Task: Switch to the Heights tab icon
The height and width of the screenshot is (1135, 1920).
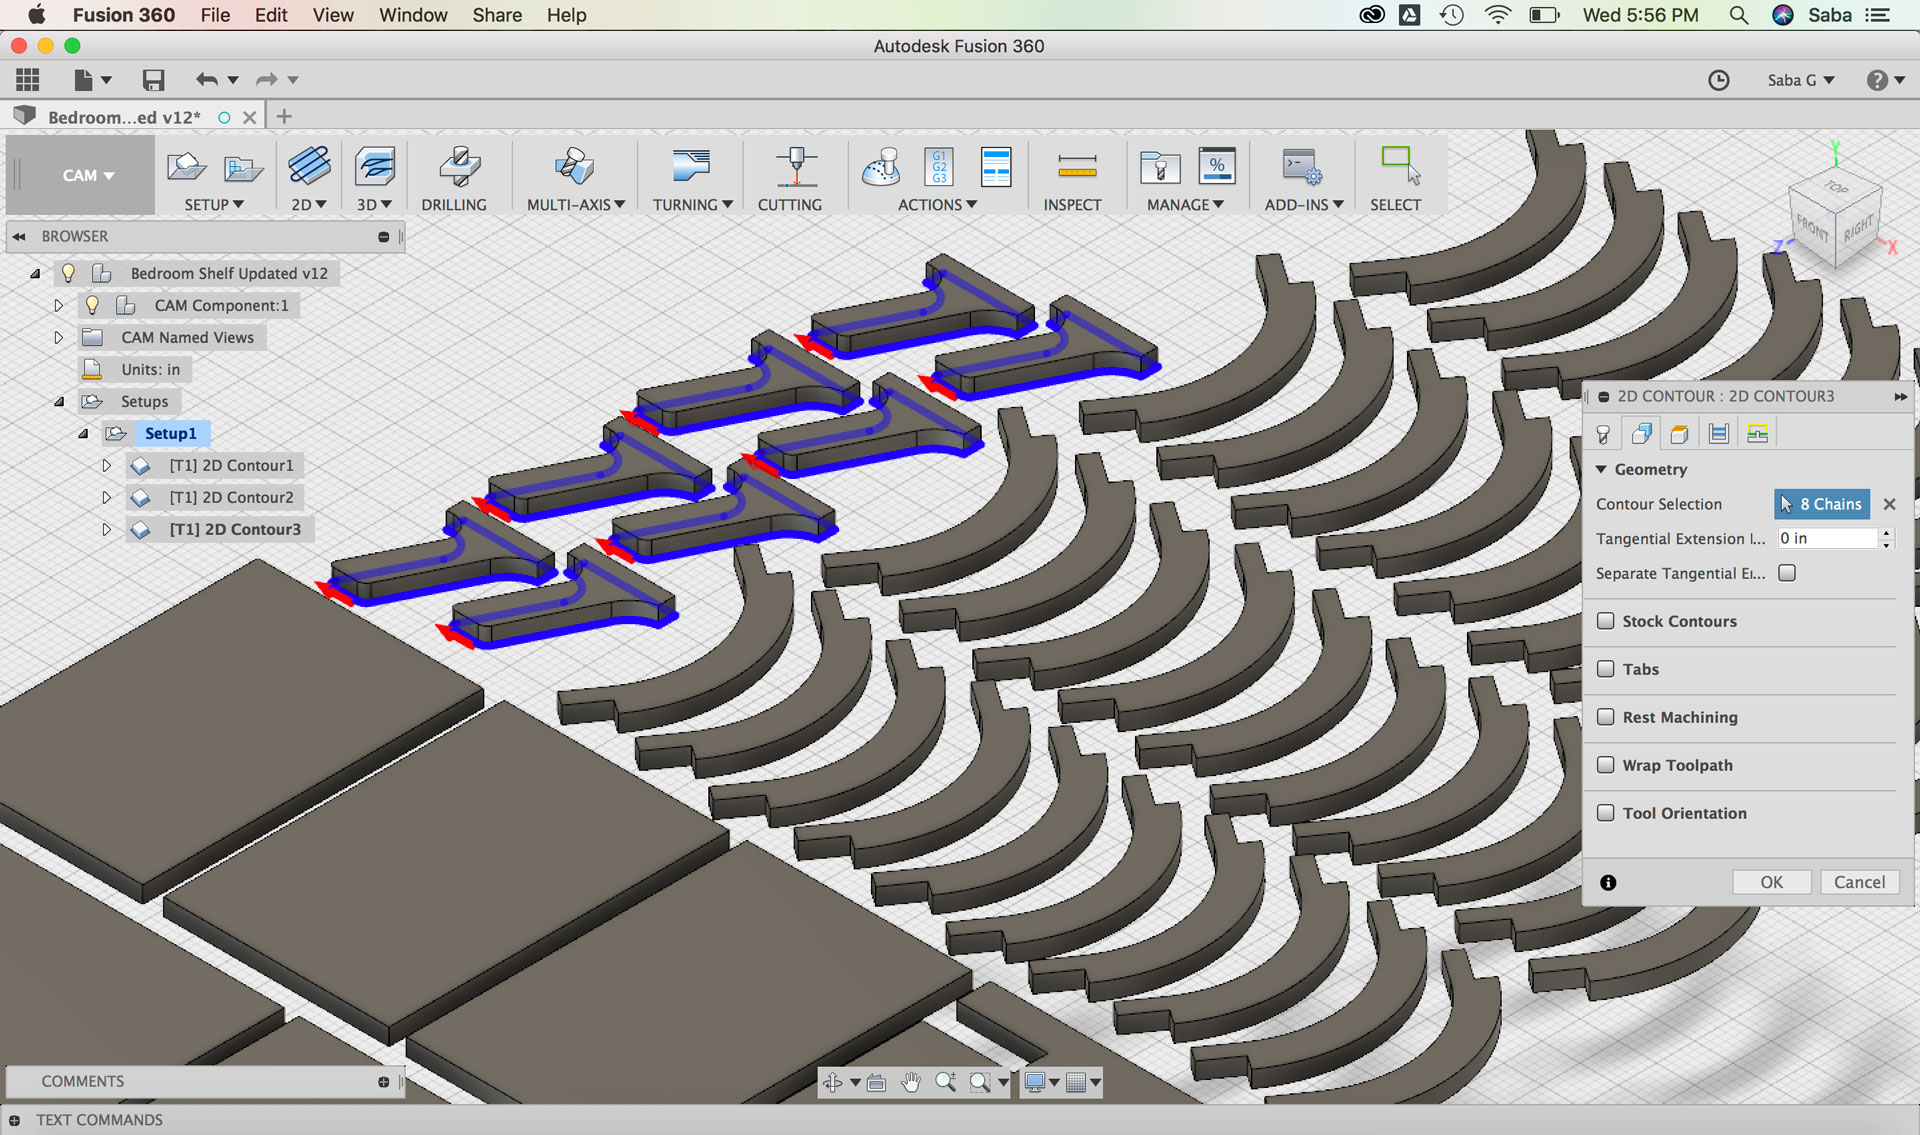Action: (1680, 433)
